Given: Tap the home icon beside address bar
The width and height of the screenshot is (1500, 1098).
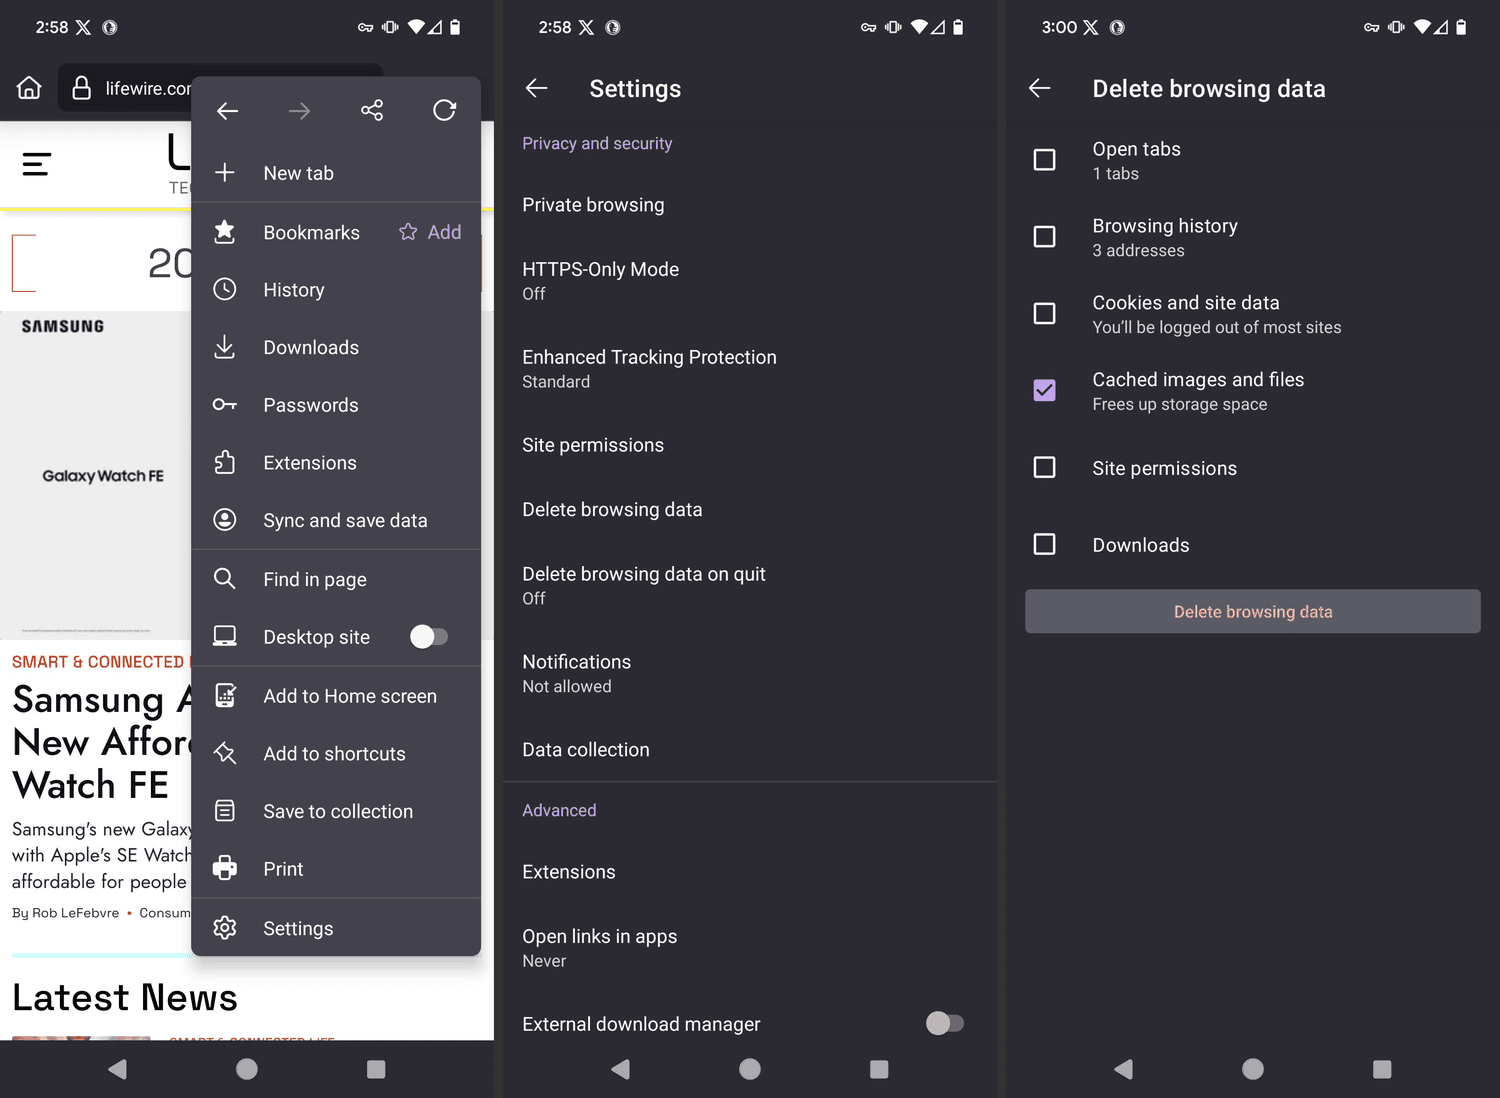Looking at the screenshot, I should click(x=29, y=88).
